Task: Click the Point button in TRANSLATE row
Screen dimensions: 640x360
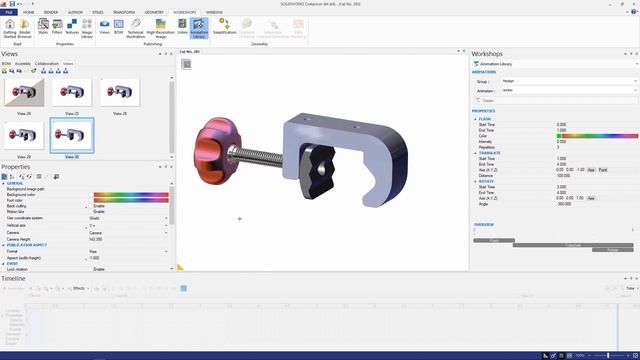Action: [x=603, y=170]
